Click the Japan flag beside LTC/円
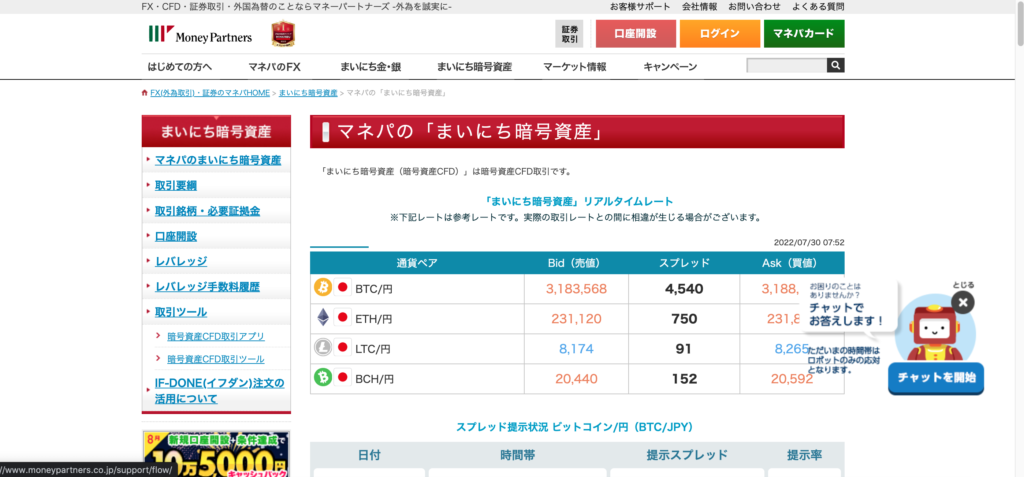This screenshot has height=477, width=1024. pyautogui.click(x=343, y=348)
